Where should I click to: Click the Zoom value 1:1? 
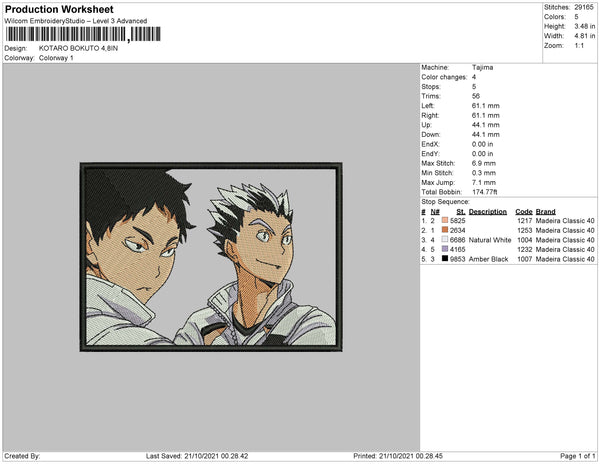[x=579, y=46]
